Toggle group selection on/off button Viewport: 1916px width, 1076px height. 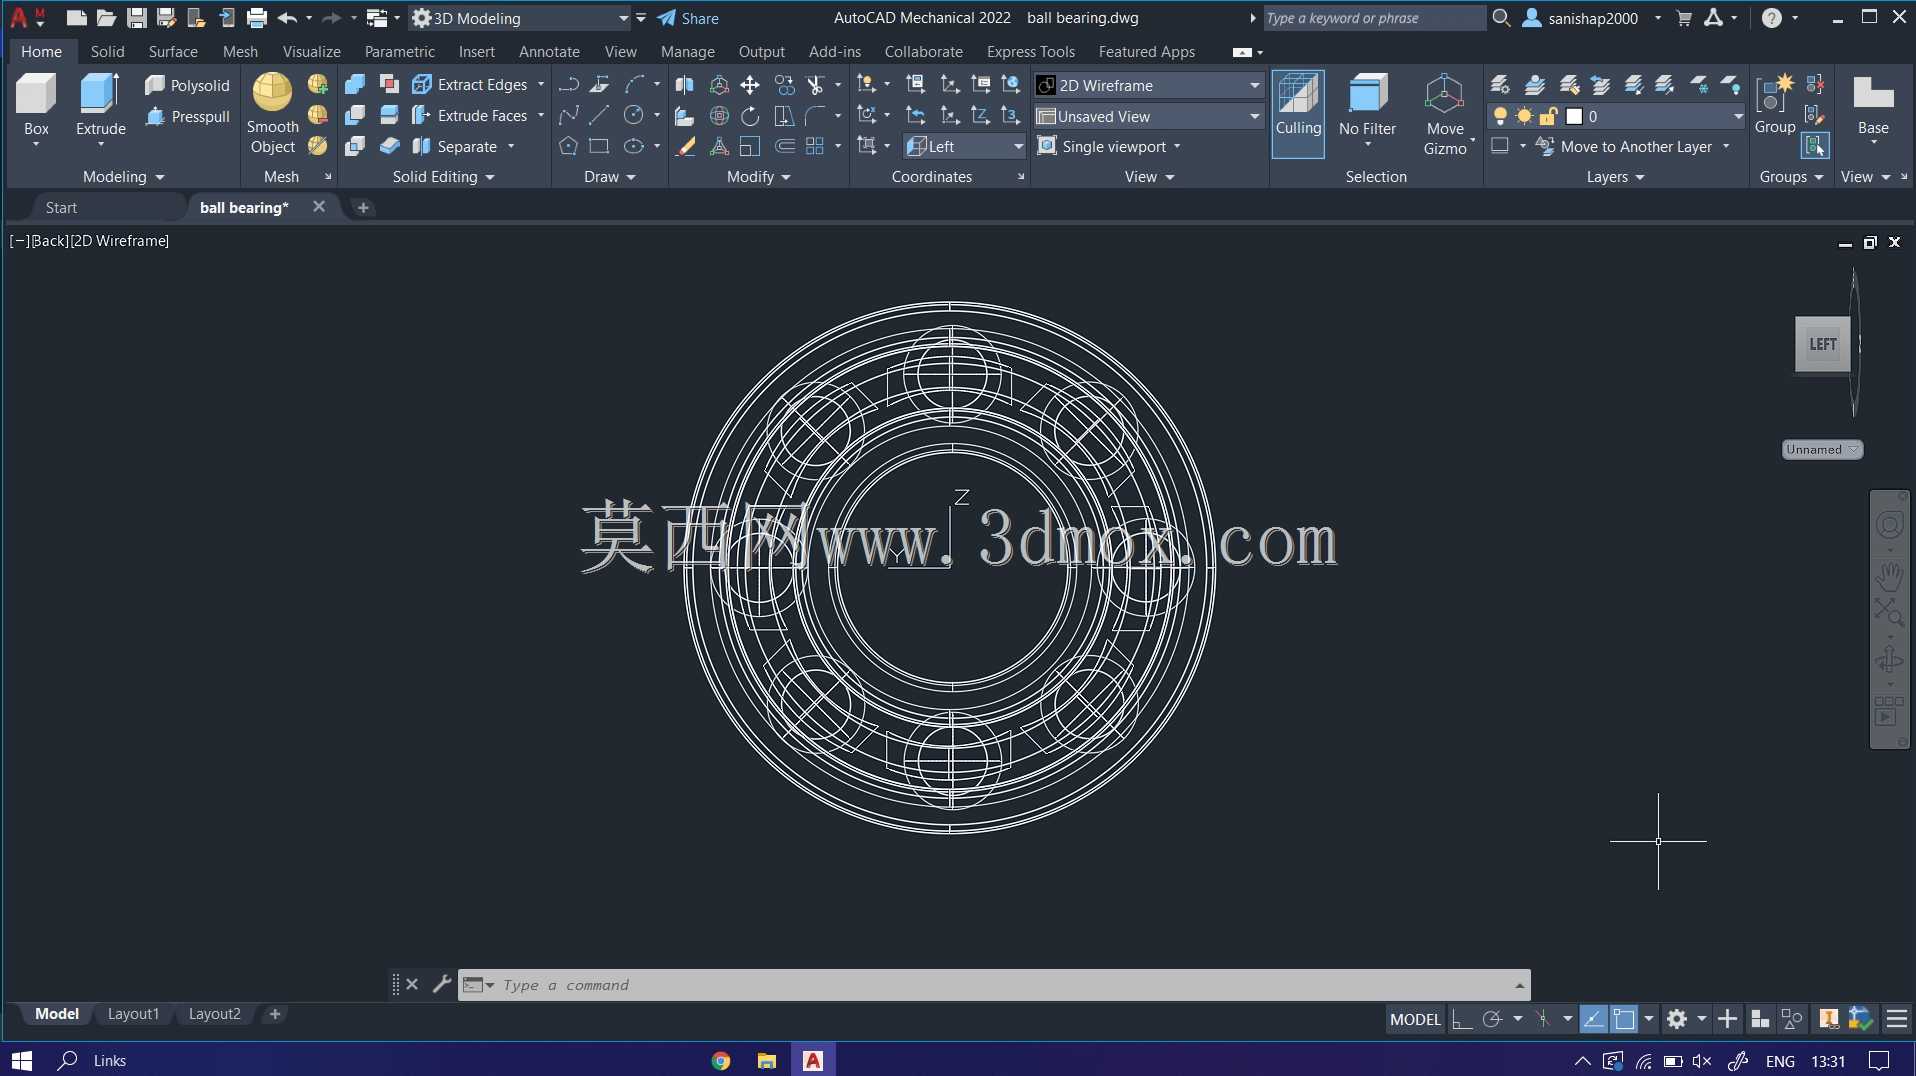click(1814, 146)
